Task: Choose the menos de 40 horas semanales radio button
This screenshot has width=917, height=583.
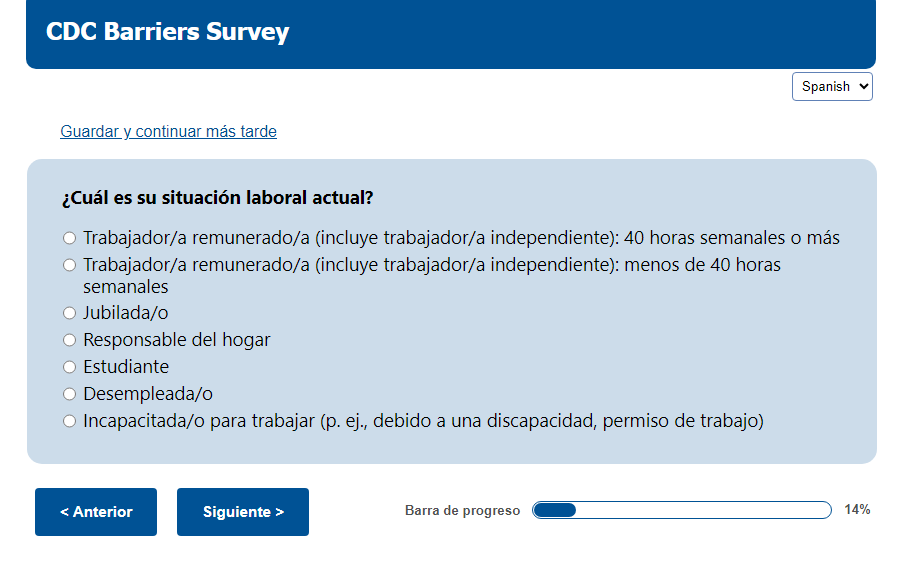Action: point(69,266)
